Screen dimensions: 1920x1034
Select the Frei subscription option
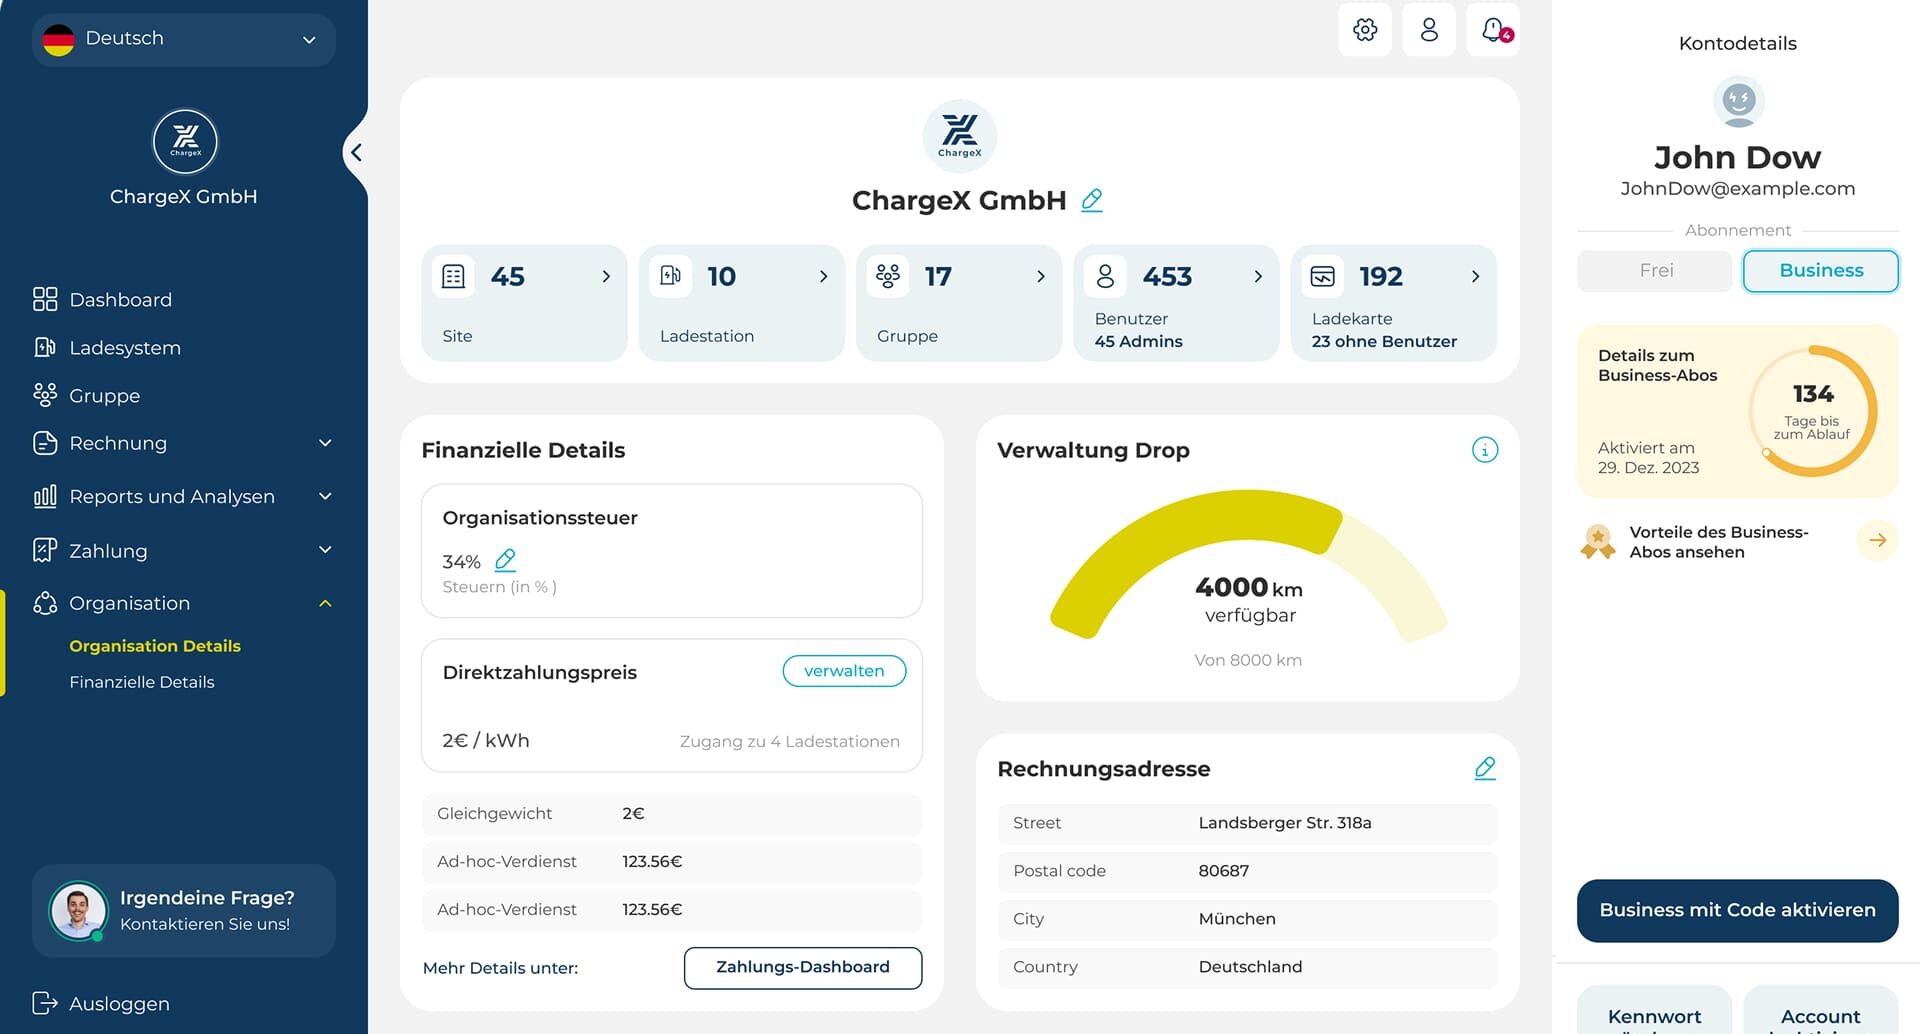tap(1655, 271)
